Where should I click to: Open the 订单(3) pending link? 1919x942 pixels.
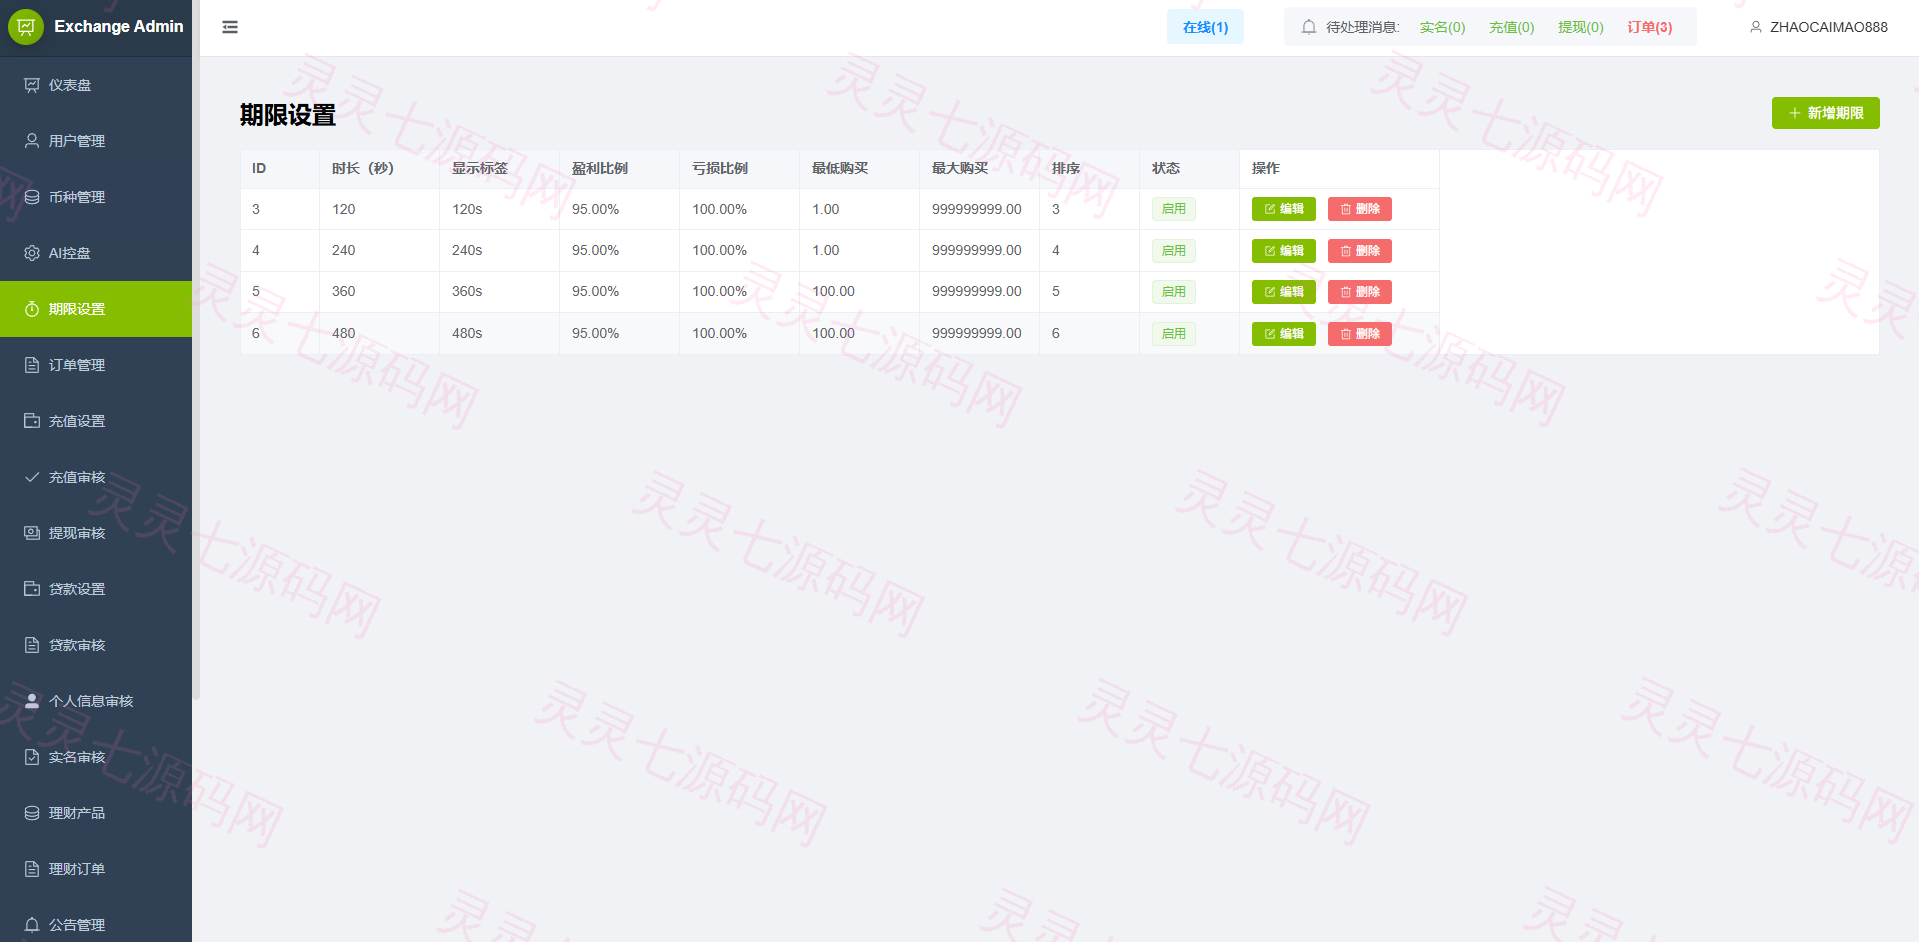[x=1649, y=27]
